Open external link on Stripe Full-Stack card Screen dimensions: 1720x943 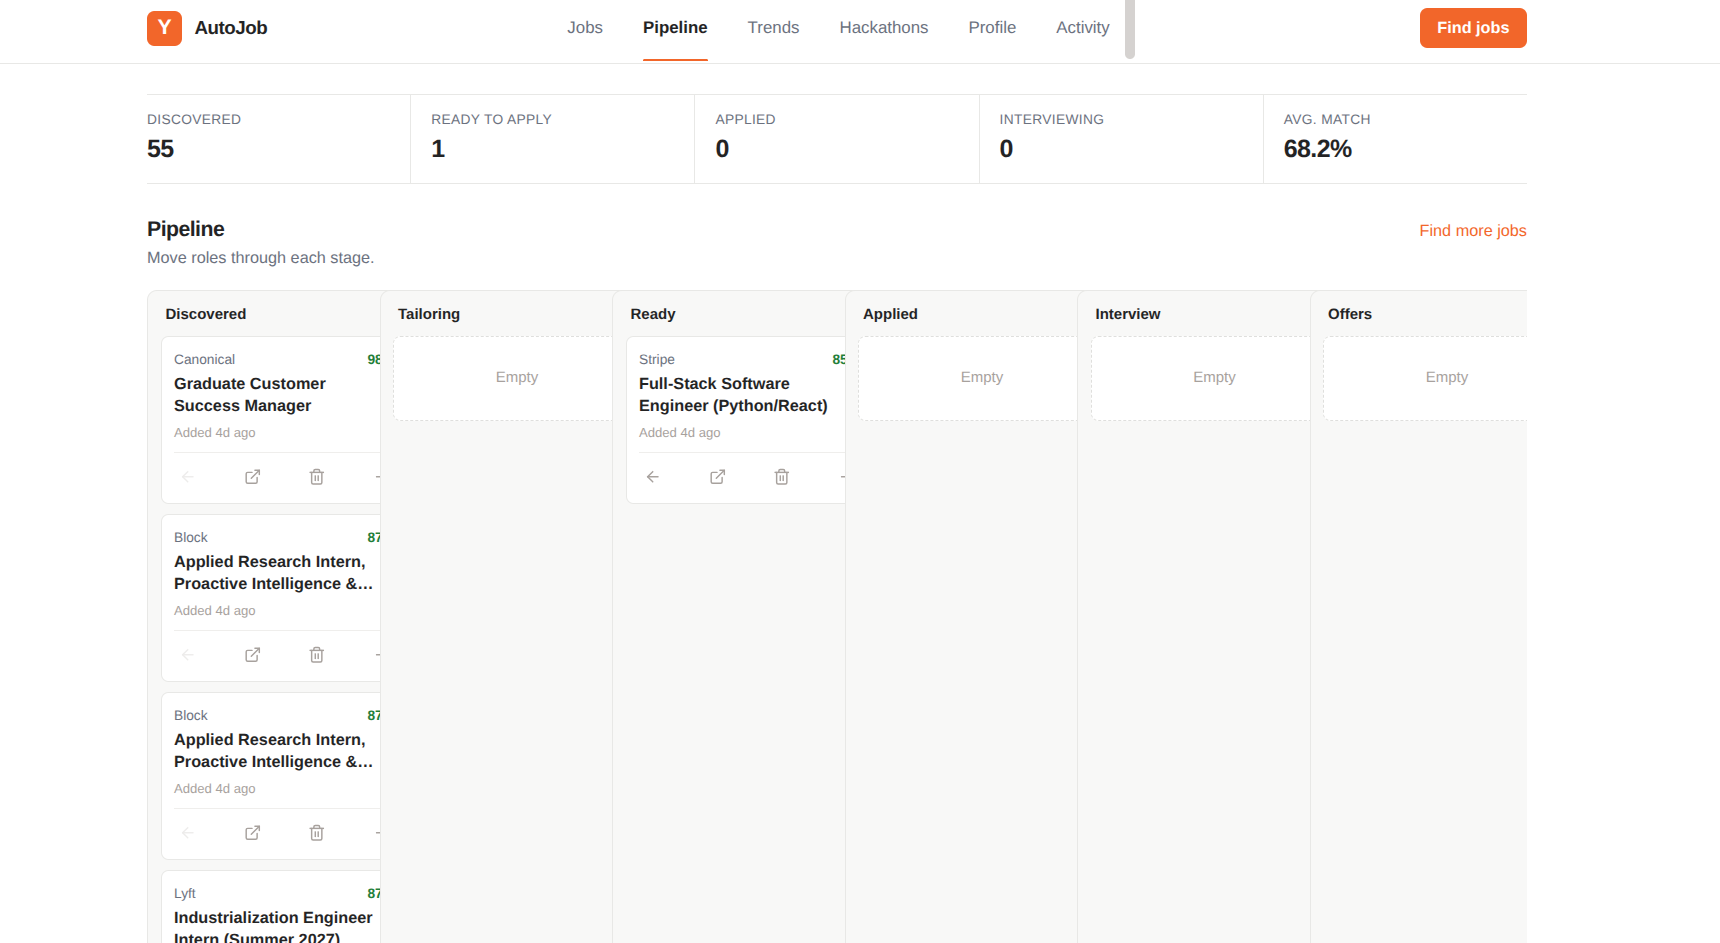tap(718, 477)
